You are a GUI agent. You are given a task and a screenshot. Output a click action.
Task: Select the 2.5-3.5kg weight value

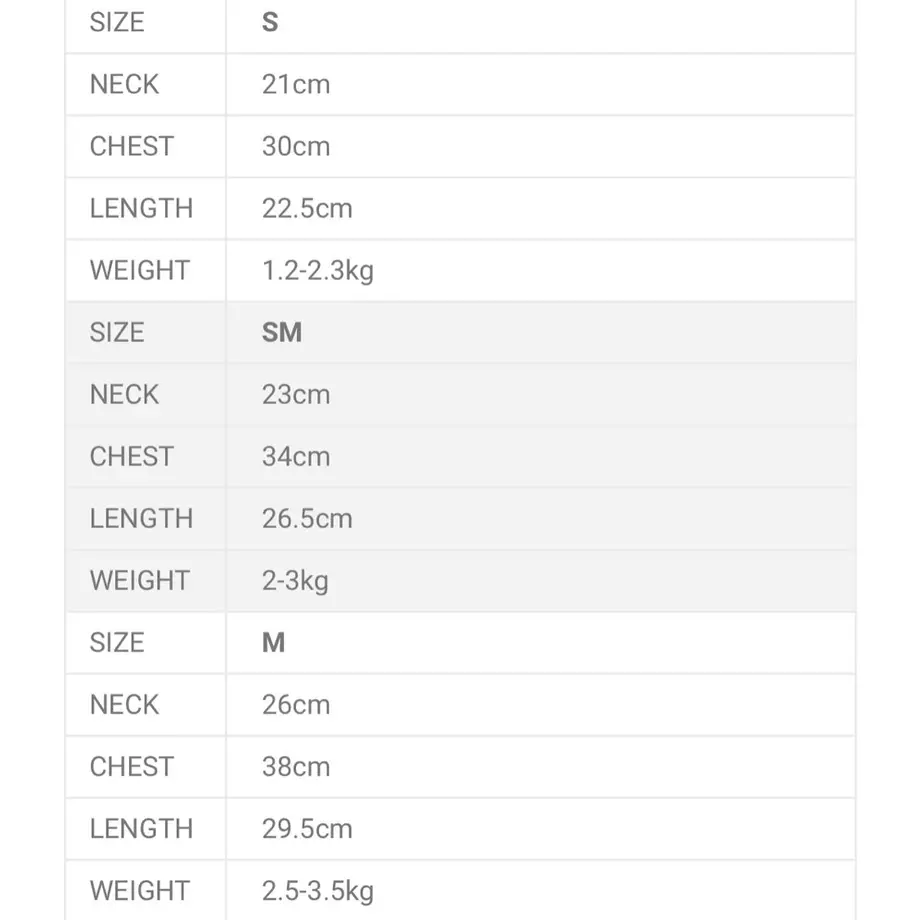317,891
